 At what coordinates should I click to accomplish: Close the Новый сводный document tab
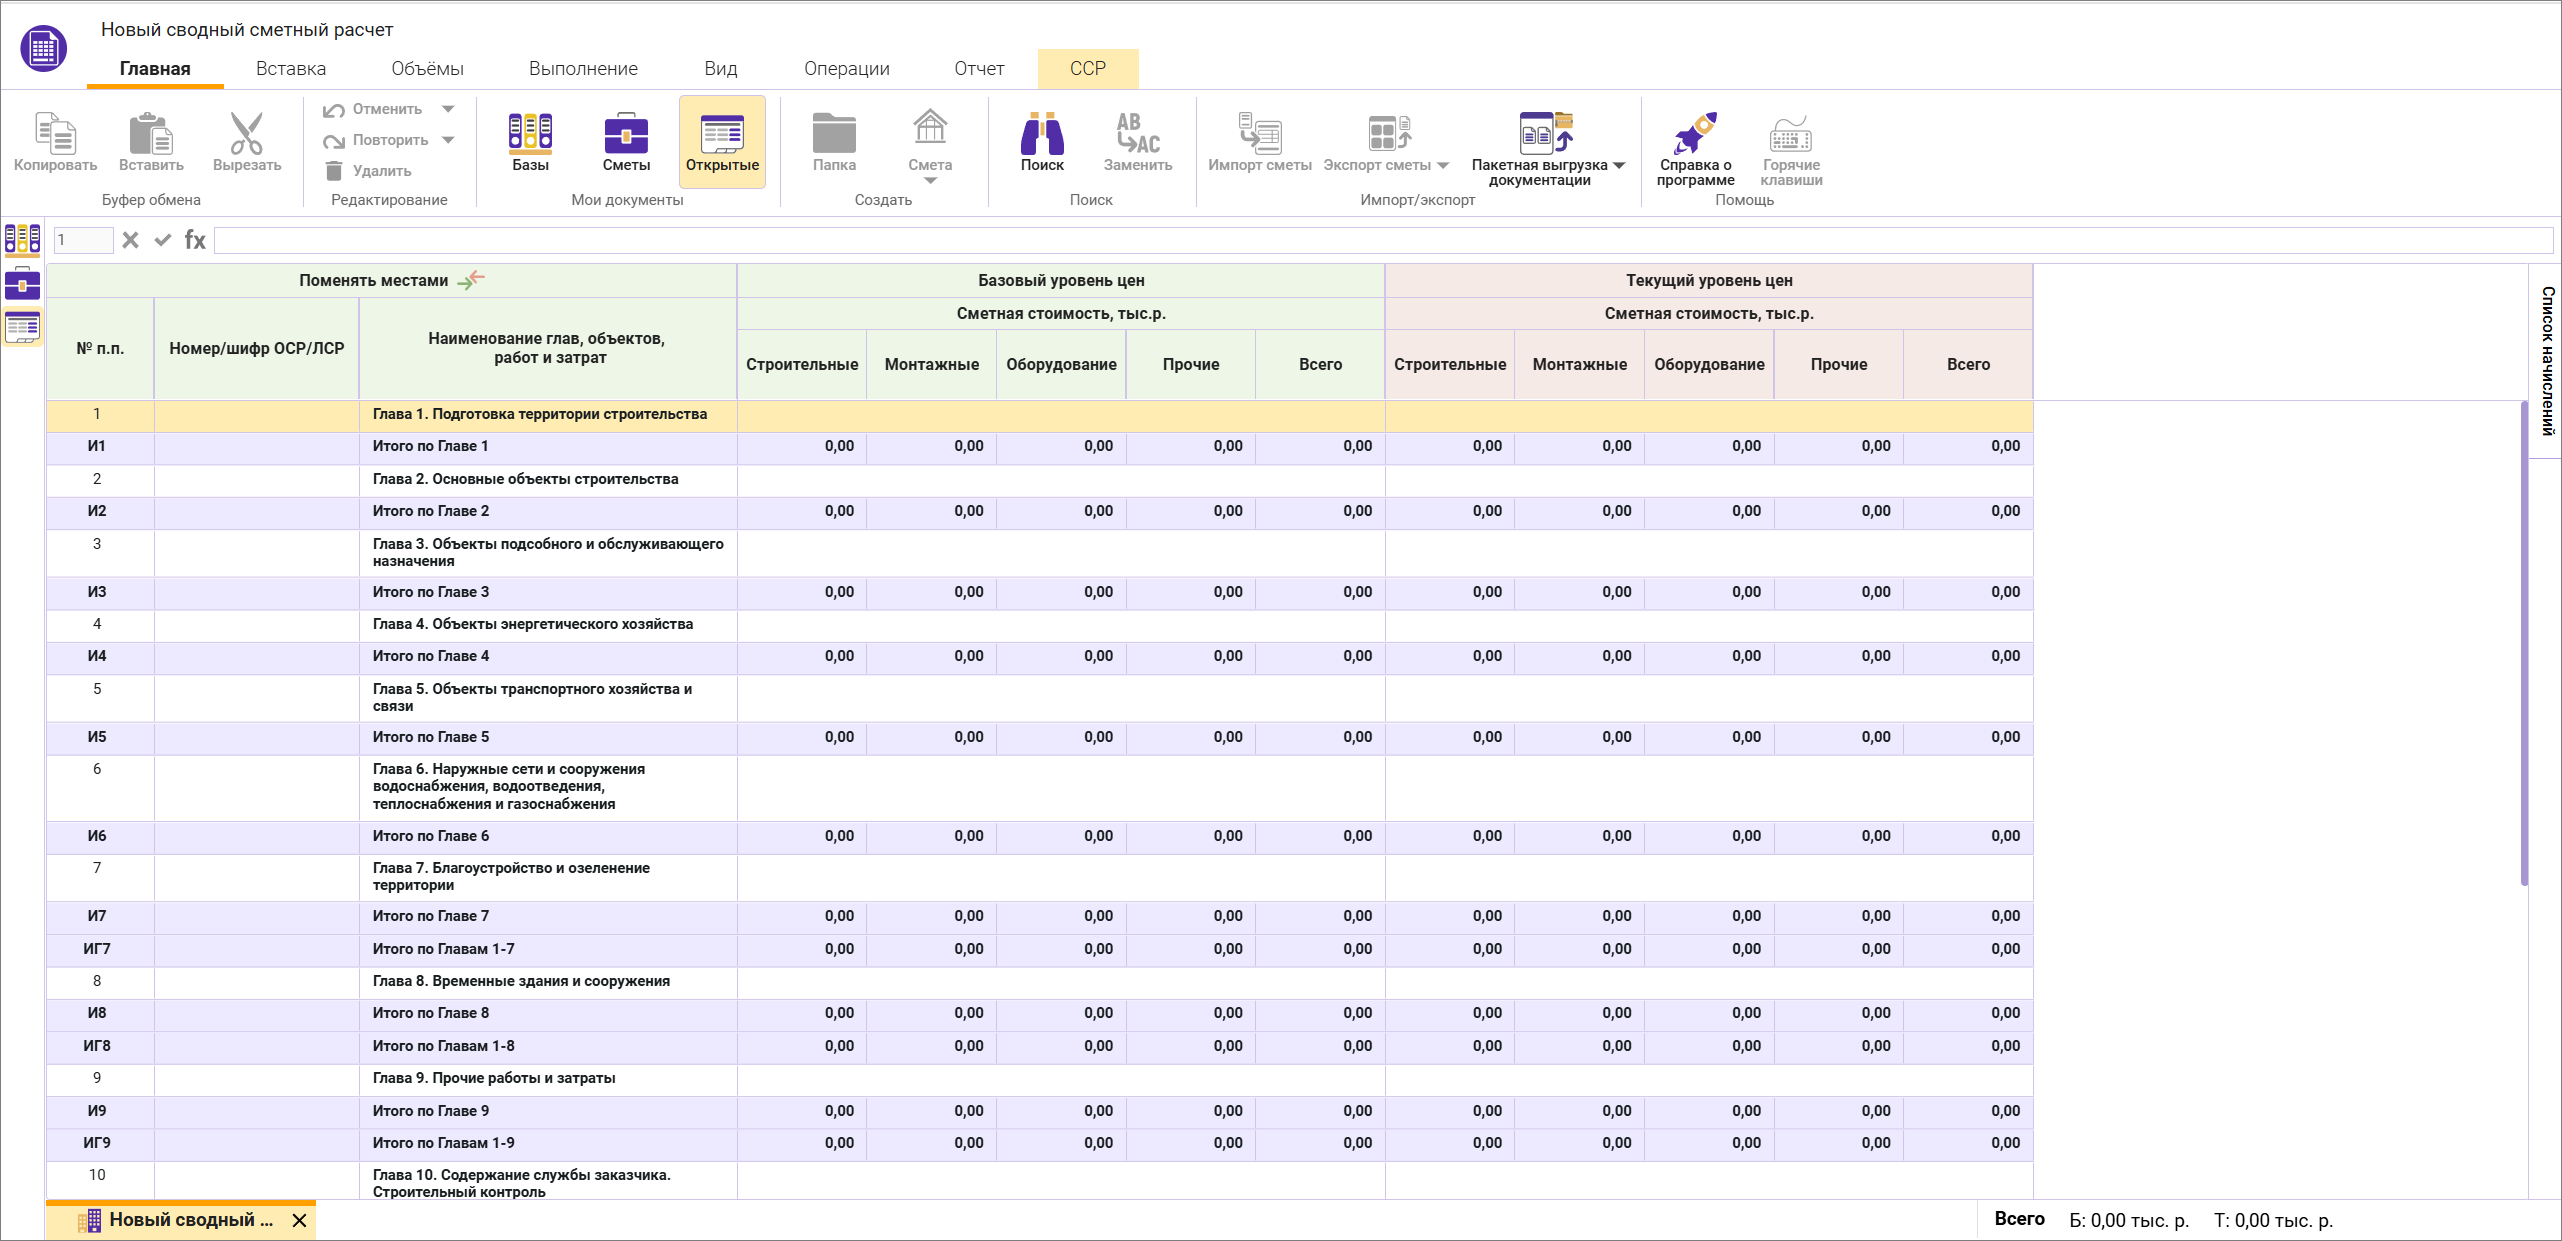pos(299,1220)
